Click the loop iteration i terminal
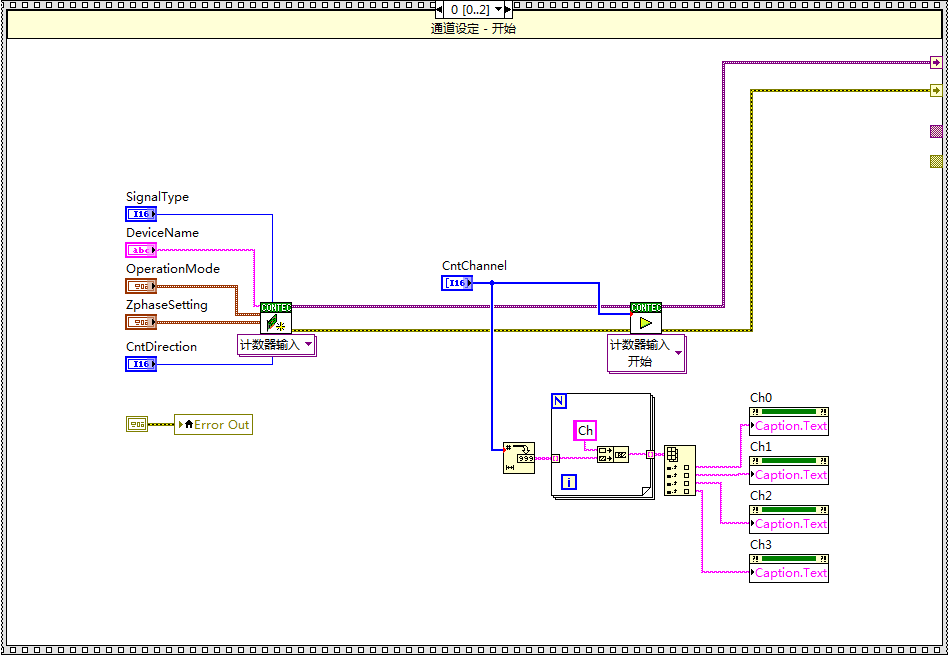 (569, 482)
